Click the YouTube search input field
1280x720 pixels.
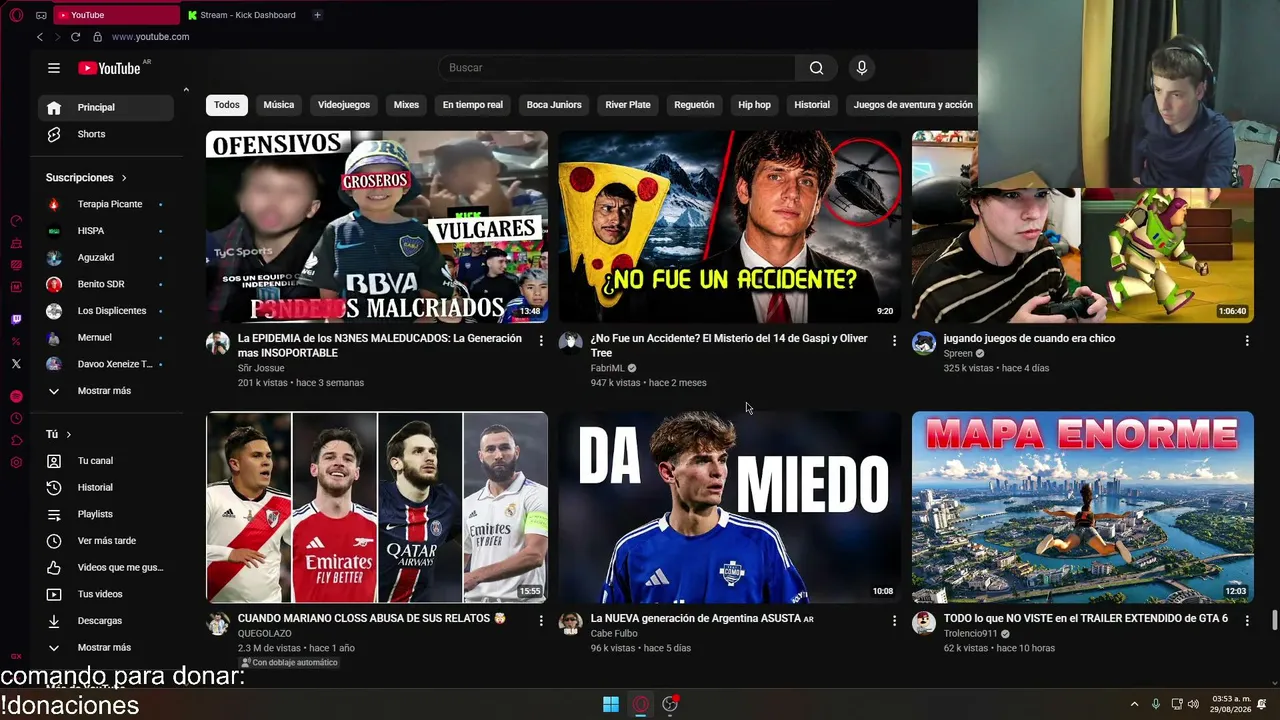(617, 68)
